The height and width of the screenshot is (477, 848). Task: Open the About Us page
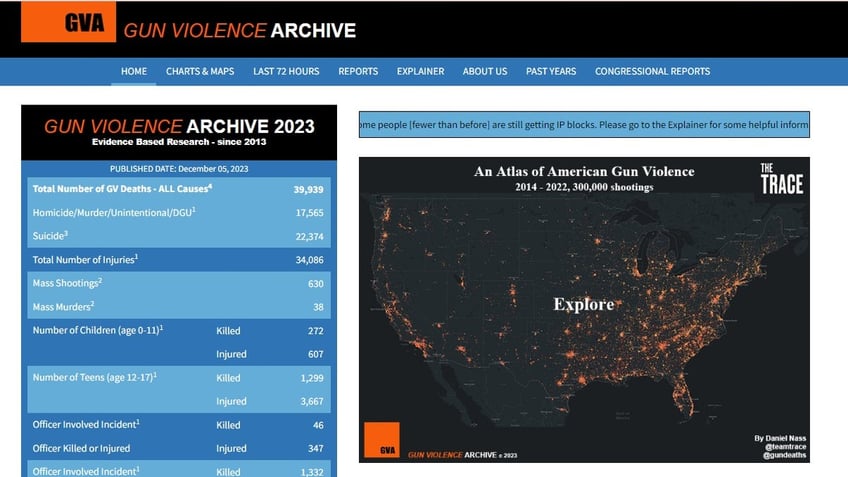tap(485, 71)
